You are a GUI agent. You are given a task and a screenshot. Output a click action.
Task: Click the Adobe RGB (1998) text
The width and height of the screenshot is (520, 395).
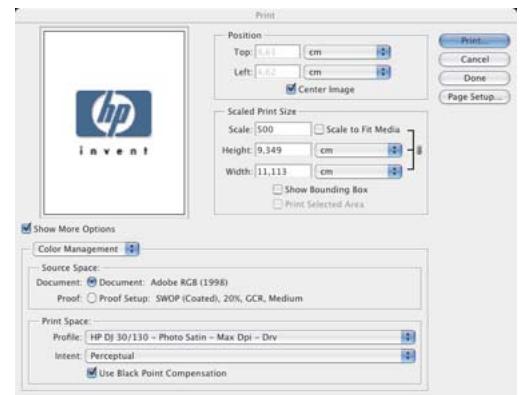[189, 282]
